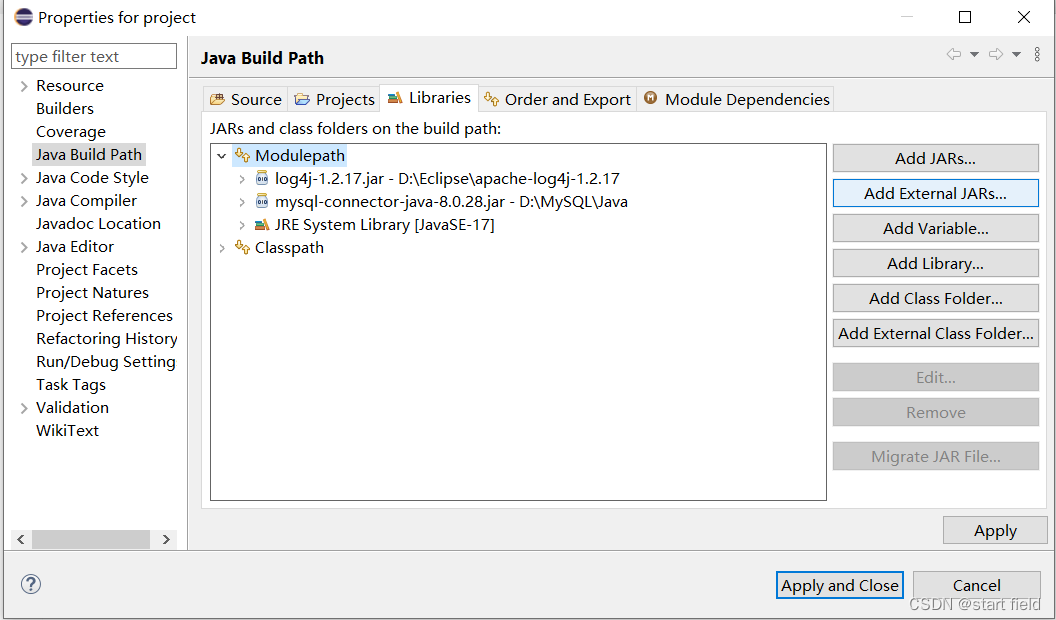Open the view menu via vertical dots icon
The width and height of the screenshot is (1056, 620).
[x=1037, y=55]
